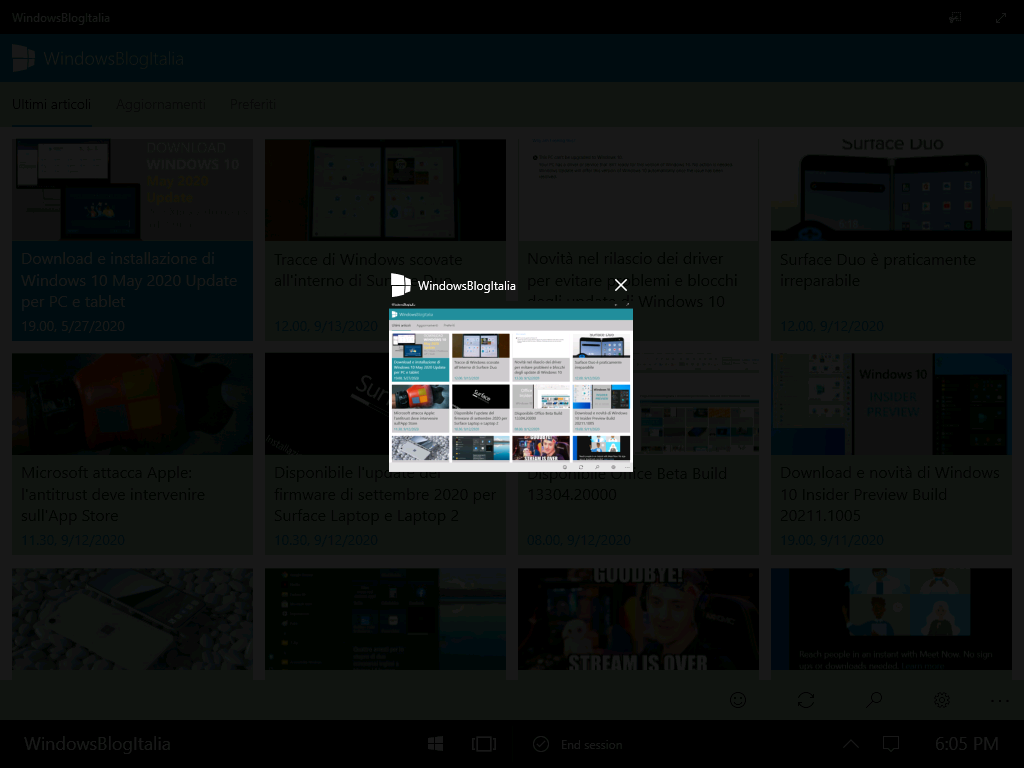1024x768 pixels.
Task: Click the Windows Start button in the taskbar
Action: coord(436,744)
